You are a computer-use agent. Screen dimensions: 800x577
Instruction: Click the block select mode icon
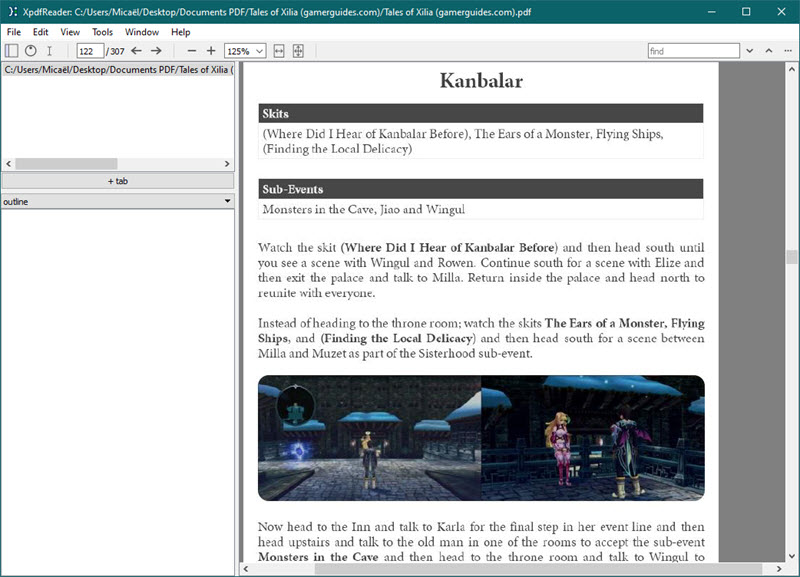[31, 50]
